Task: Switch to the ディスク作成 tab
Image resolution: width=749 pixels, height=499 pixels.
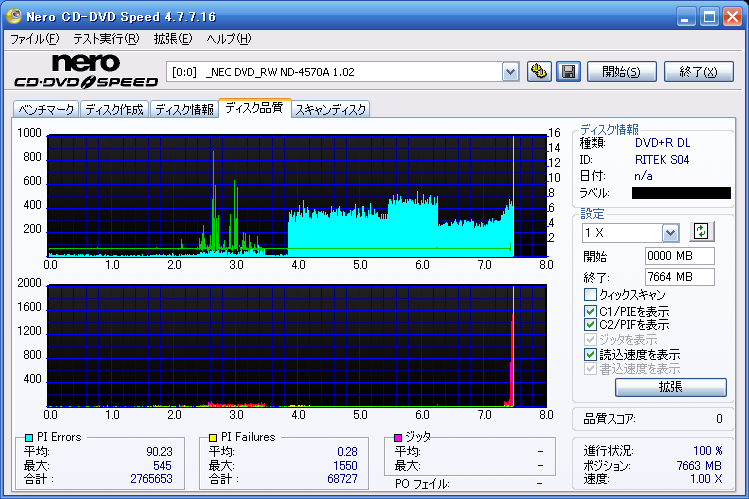Action: click(115, 109)
